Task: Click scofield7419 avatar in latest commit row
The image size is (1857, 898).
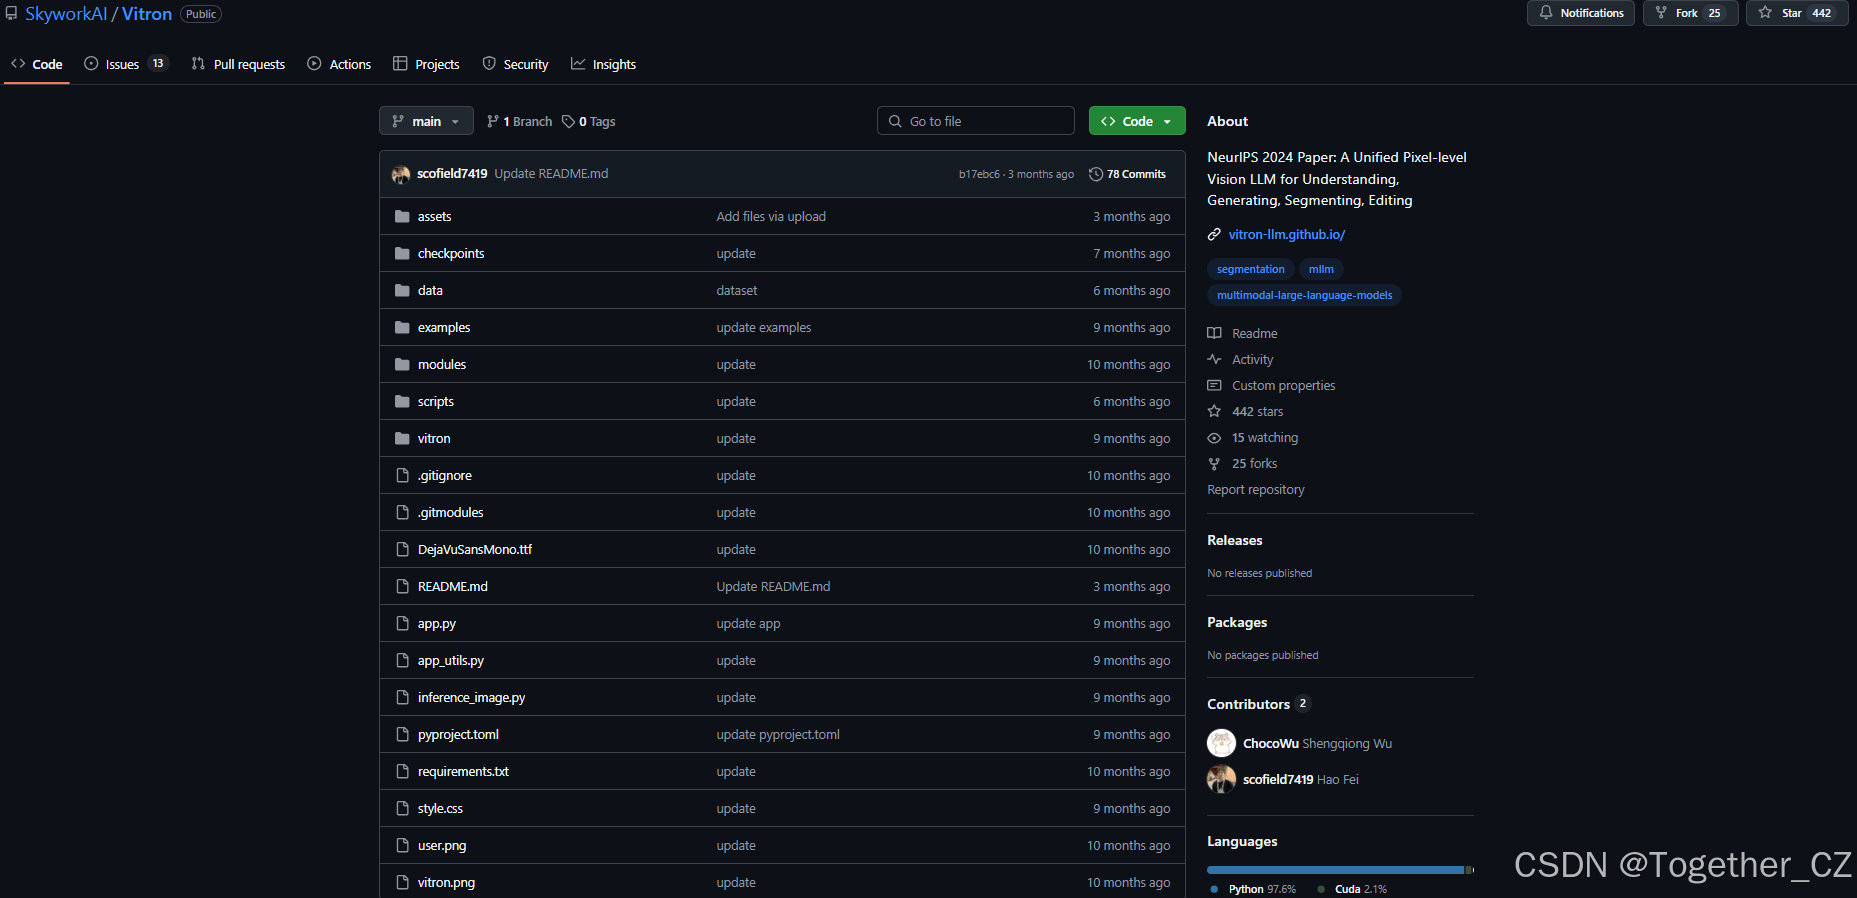Action: 401,174
